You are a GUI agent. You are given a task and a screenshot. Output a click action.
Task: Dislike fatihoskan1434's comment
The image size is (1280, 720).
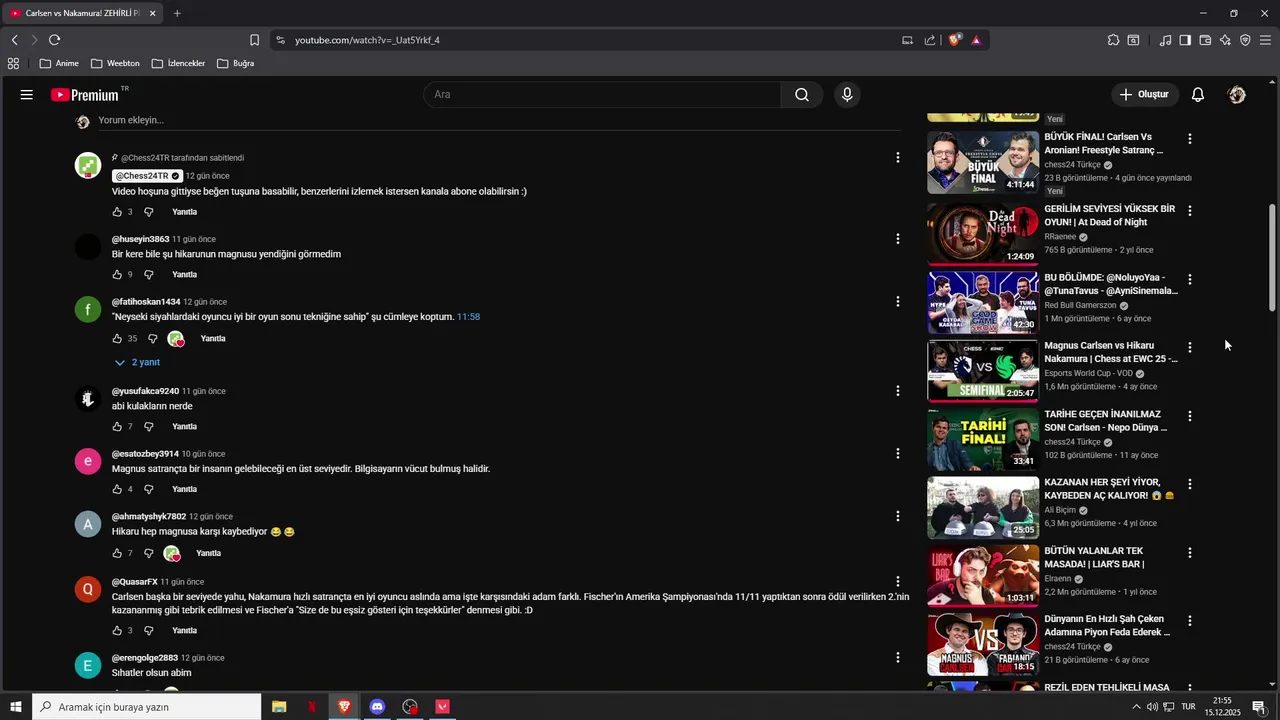[x=153, y=339]
